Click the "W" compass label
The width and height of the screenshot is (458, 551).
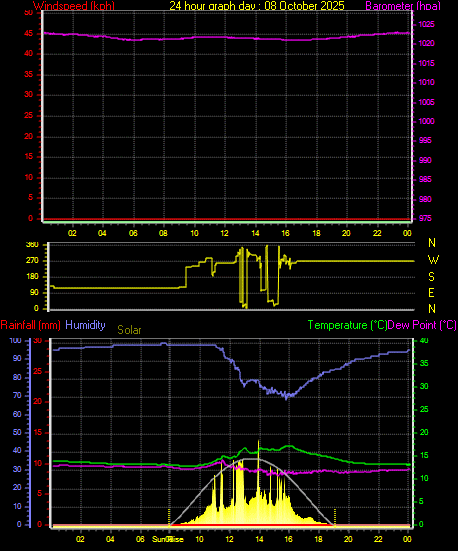click(433, 260)
